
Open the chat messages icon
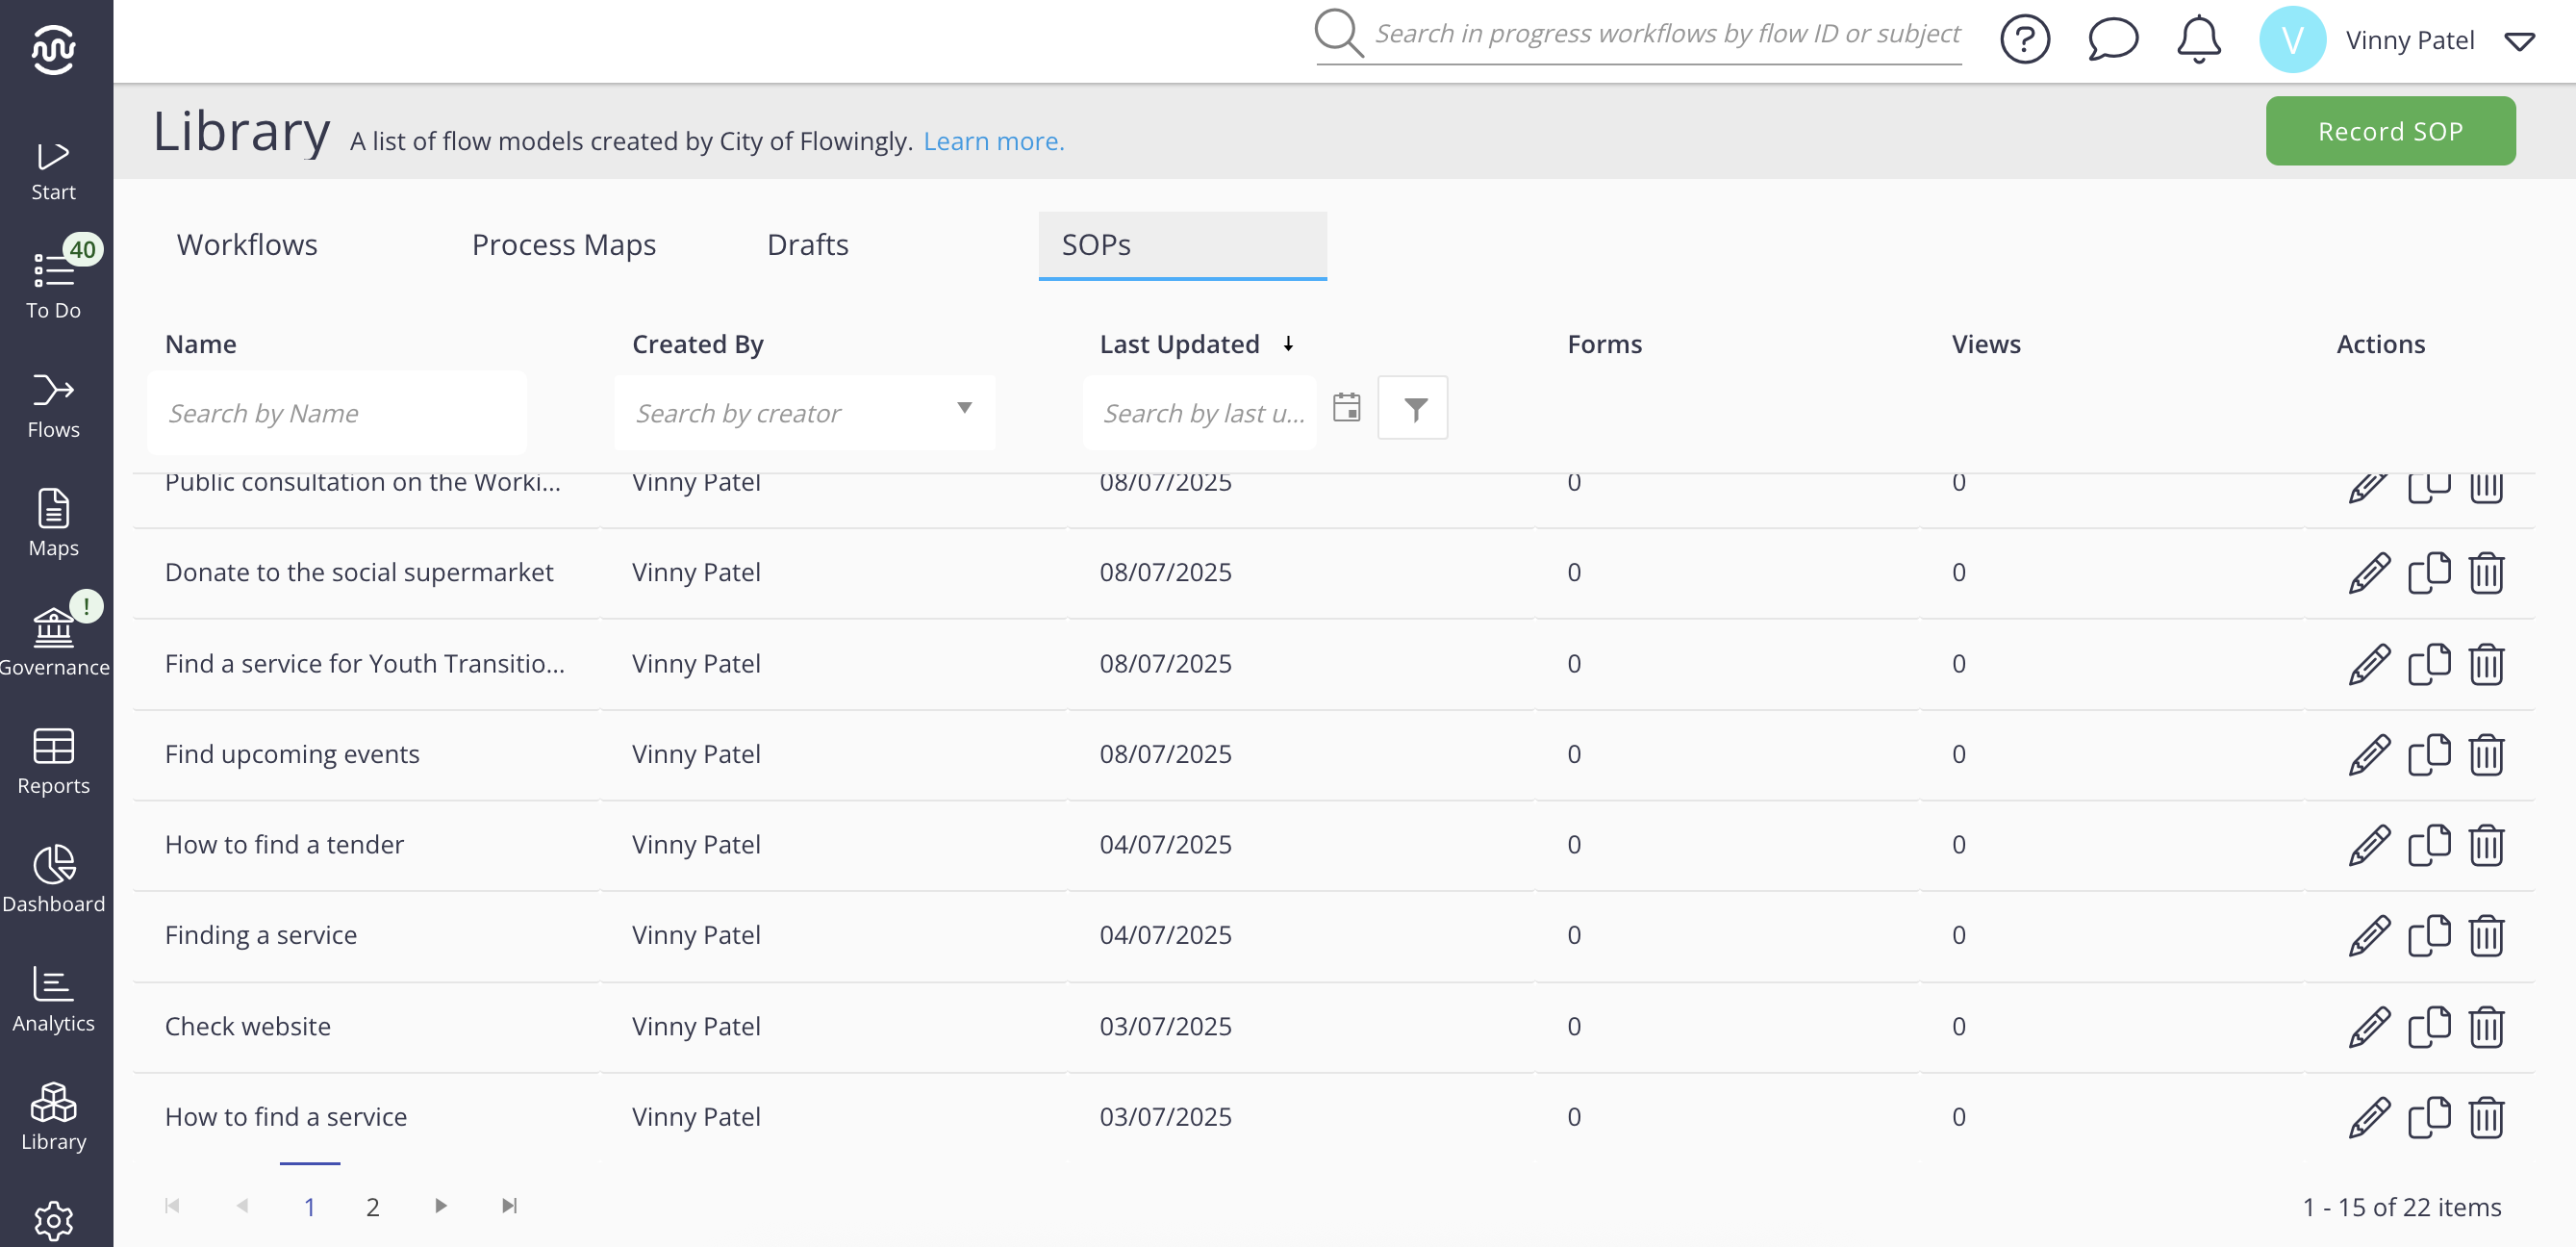click(2112, 40)
